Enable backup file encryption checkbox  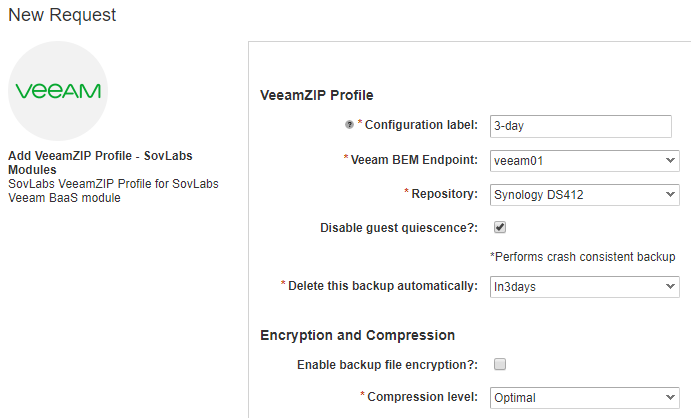coord(500,364)
